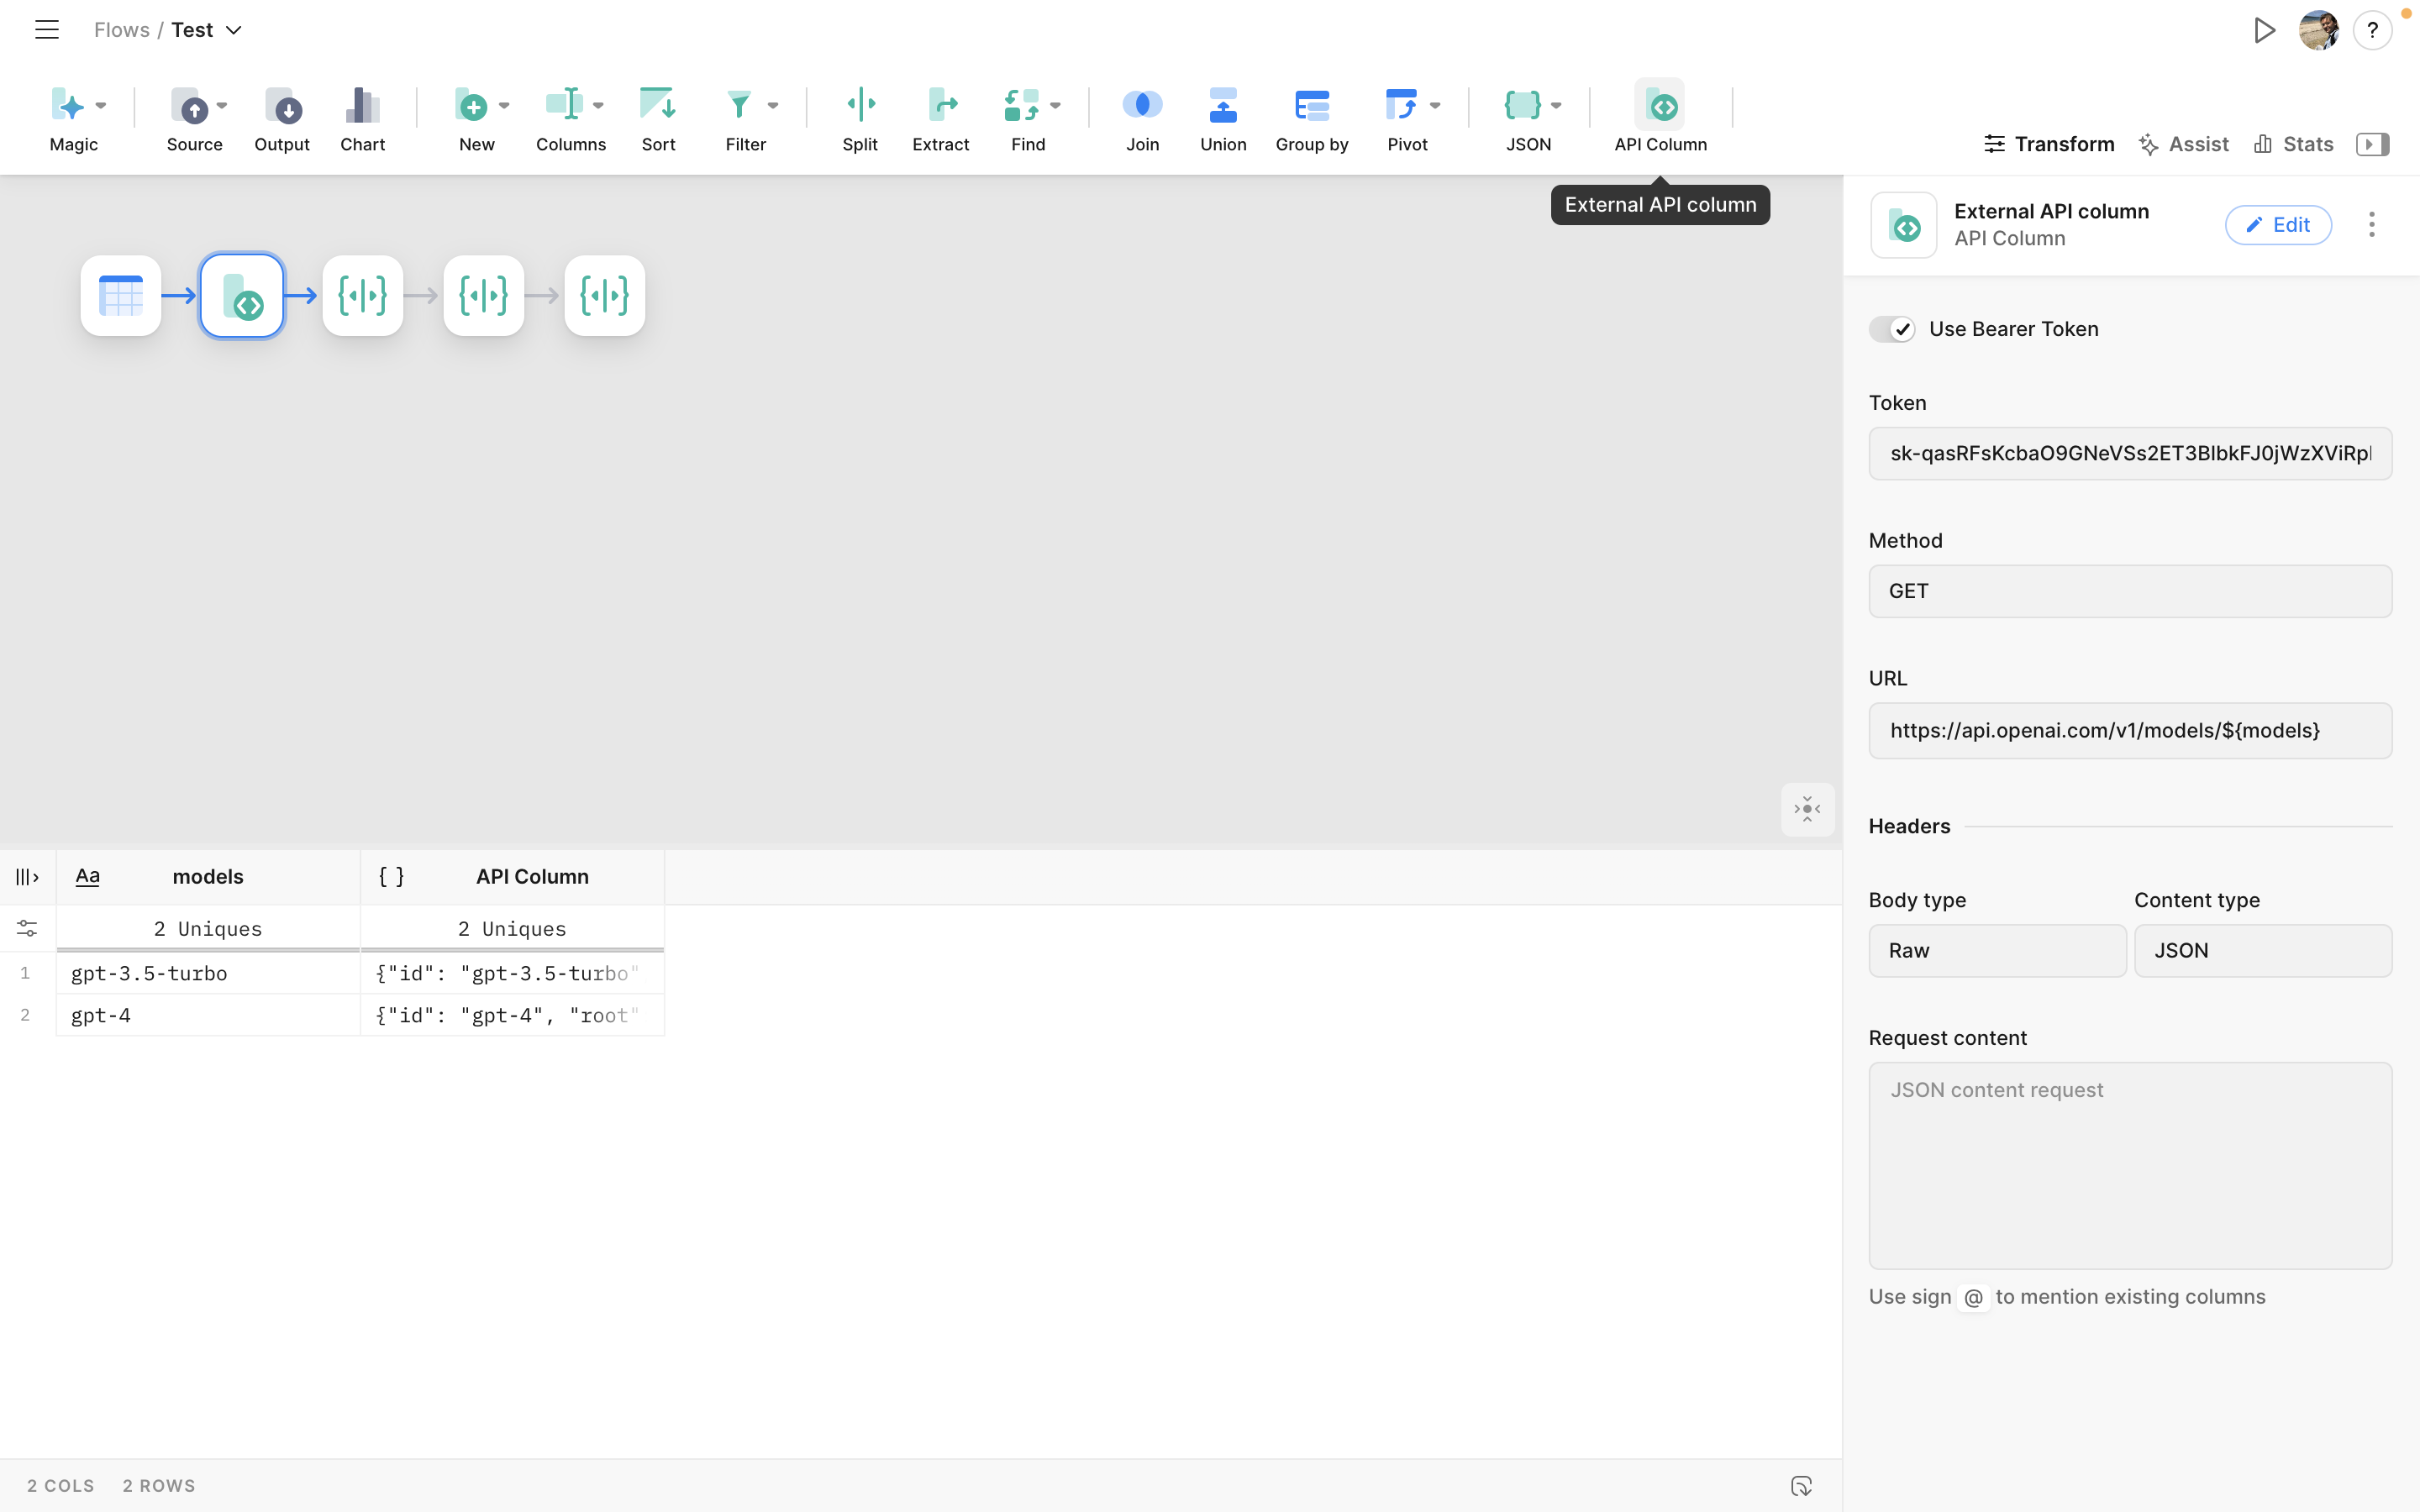Switch to the Assist tab
Viewport: 2420px width, 1512px height.
pos(2184,144)
